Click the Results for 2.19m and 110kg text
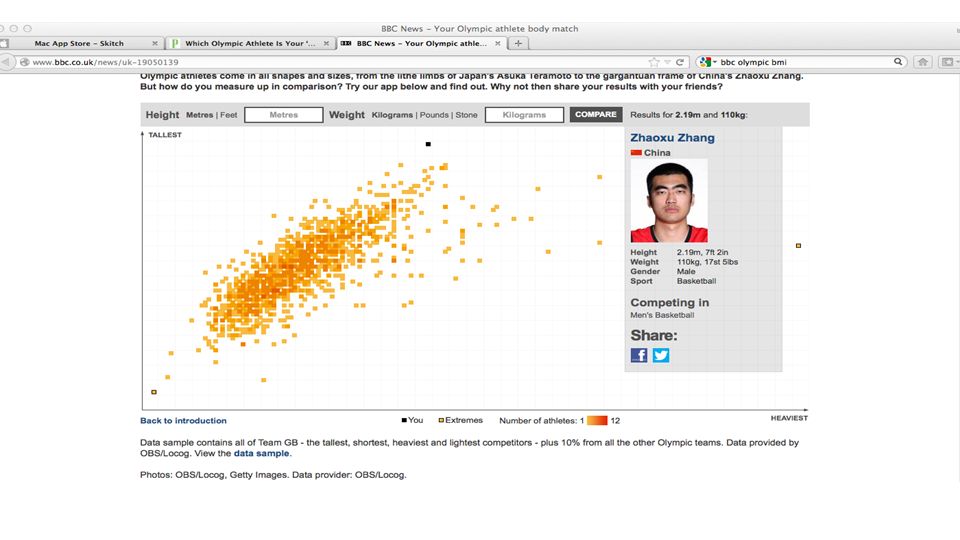Screen dimensions: 960x540 (x=689, y=115)
